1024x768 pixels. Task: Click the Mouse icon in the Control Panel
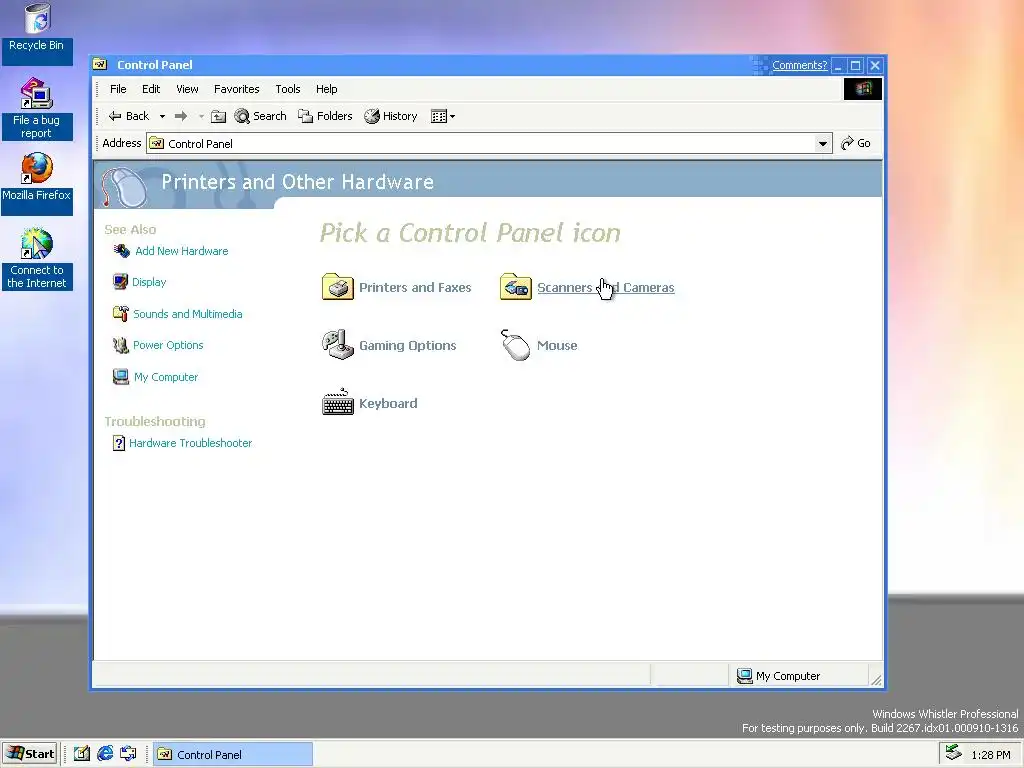pos(515,345)
